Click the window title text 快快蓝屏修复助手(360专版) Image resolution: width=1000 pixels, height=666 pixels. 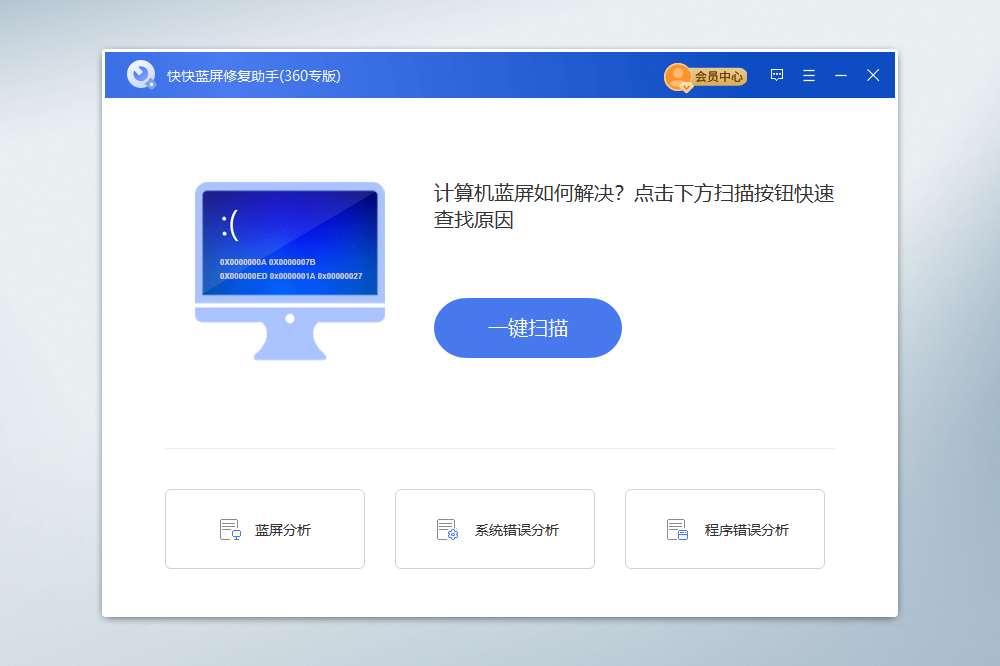(254, 76)
